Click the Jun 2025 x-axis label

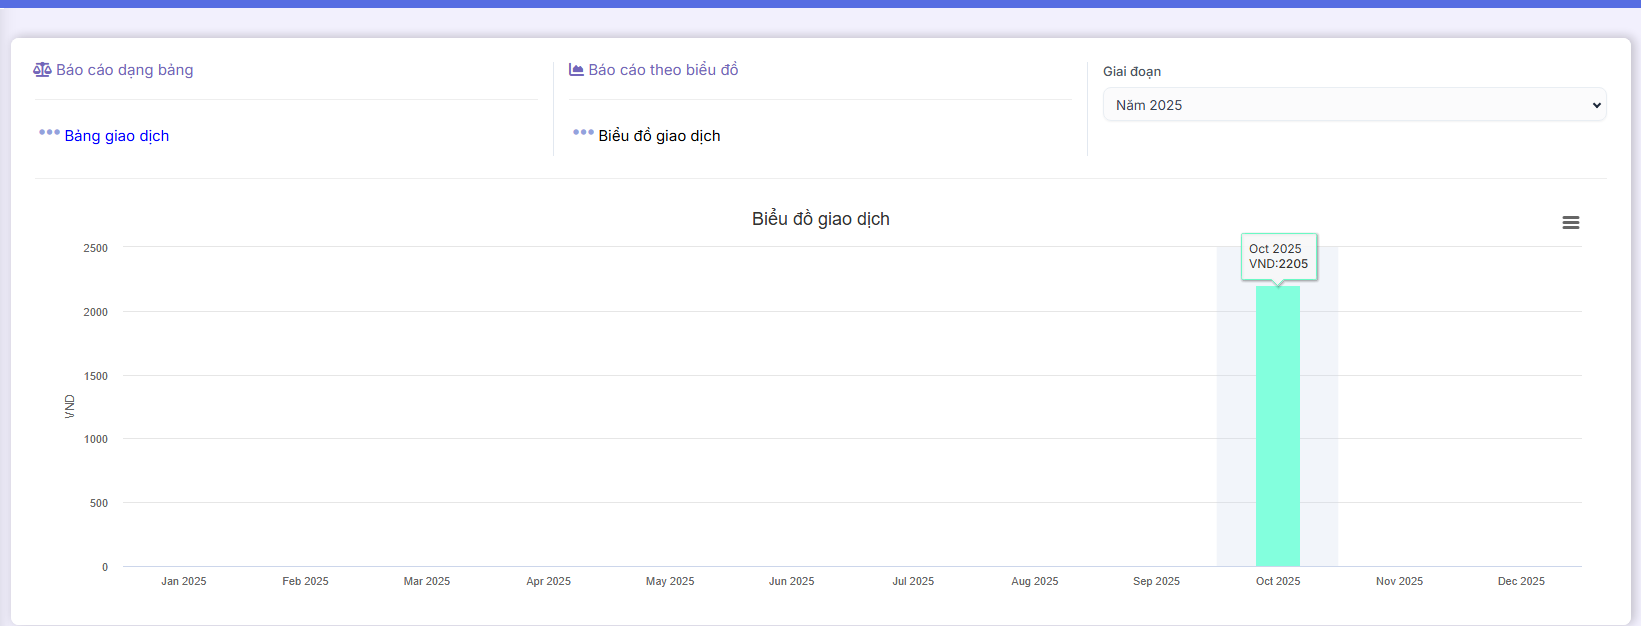point(791,581)
